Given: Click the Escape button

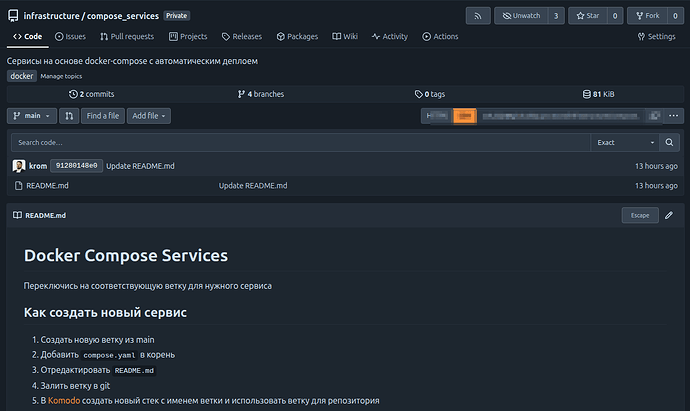Looking at the screenshot, I should point(640,215).
